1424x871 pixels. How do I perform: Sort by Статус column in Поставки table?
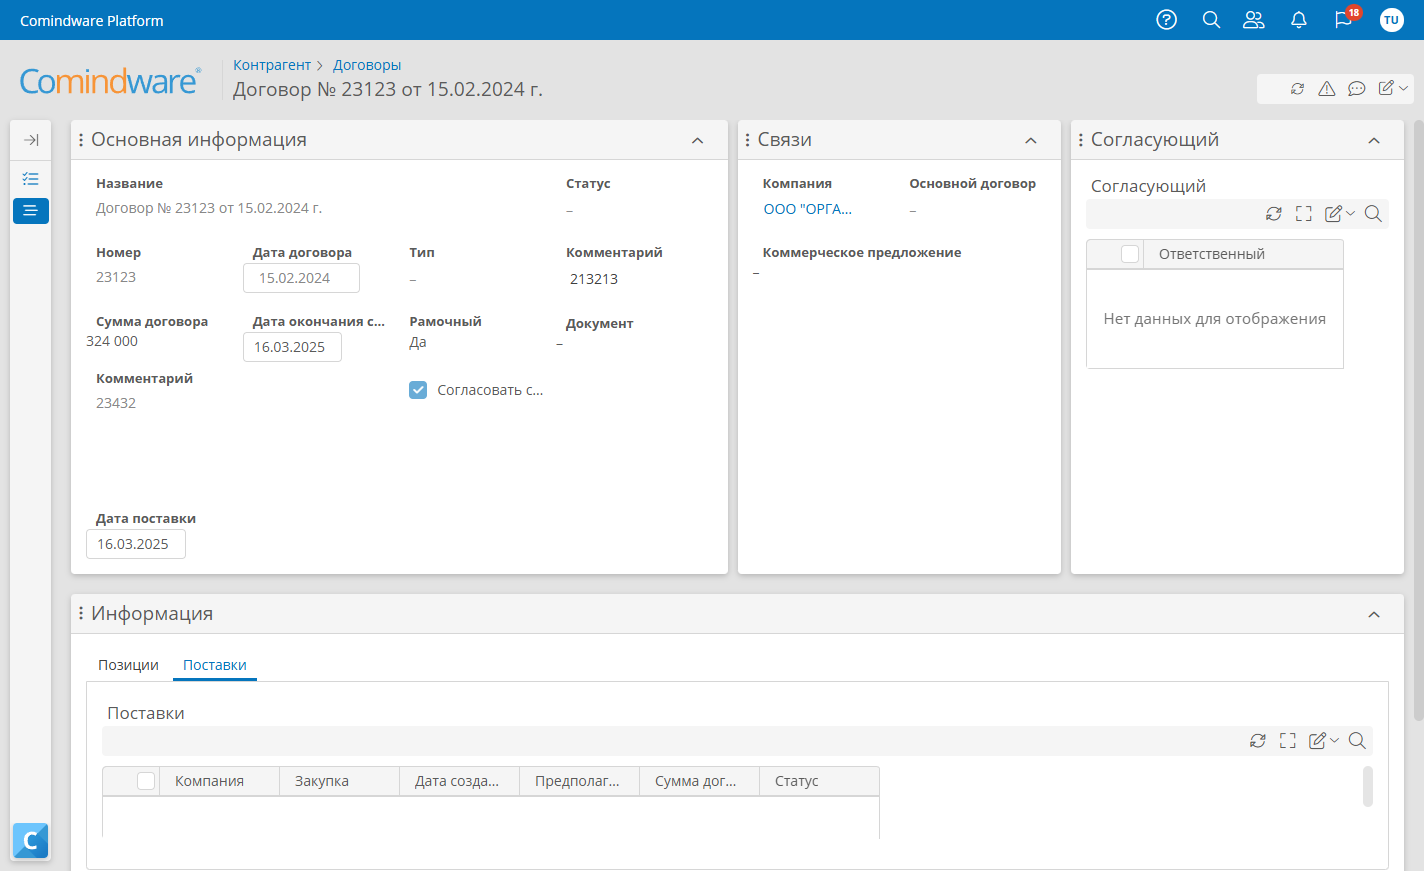819,781
